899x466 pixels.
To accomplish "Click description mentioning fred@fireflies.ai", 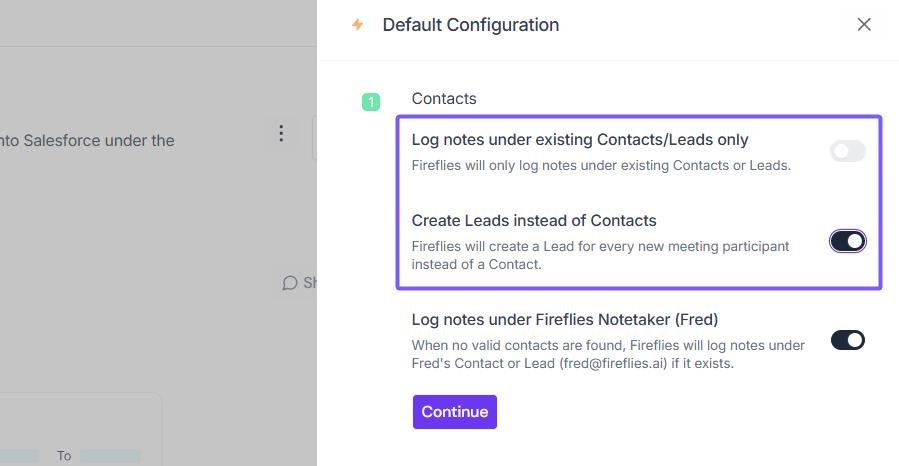I will click(x=607, y=355).
